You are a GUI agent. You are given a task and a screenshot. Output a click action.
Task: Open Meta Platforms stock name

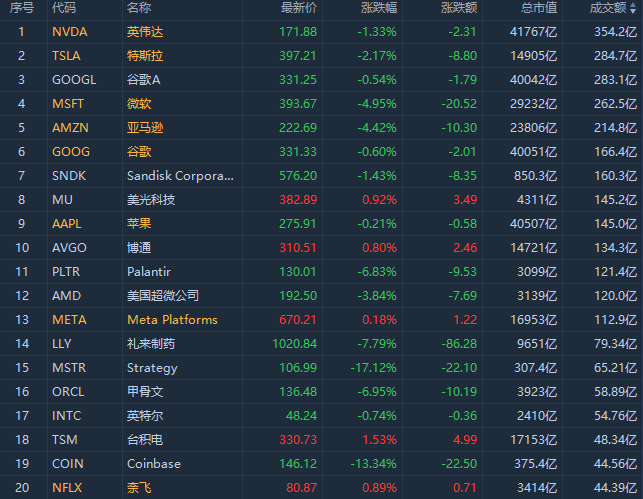[x=172, y=320]
